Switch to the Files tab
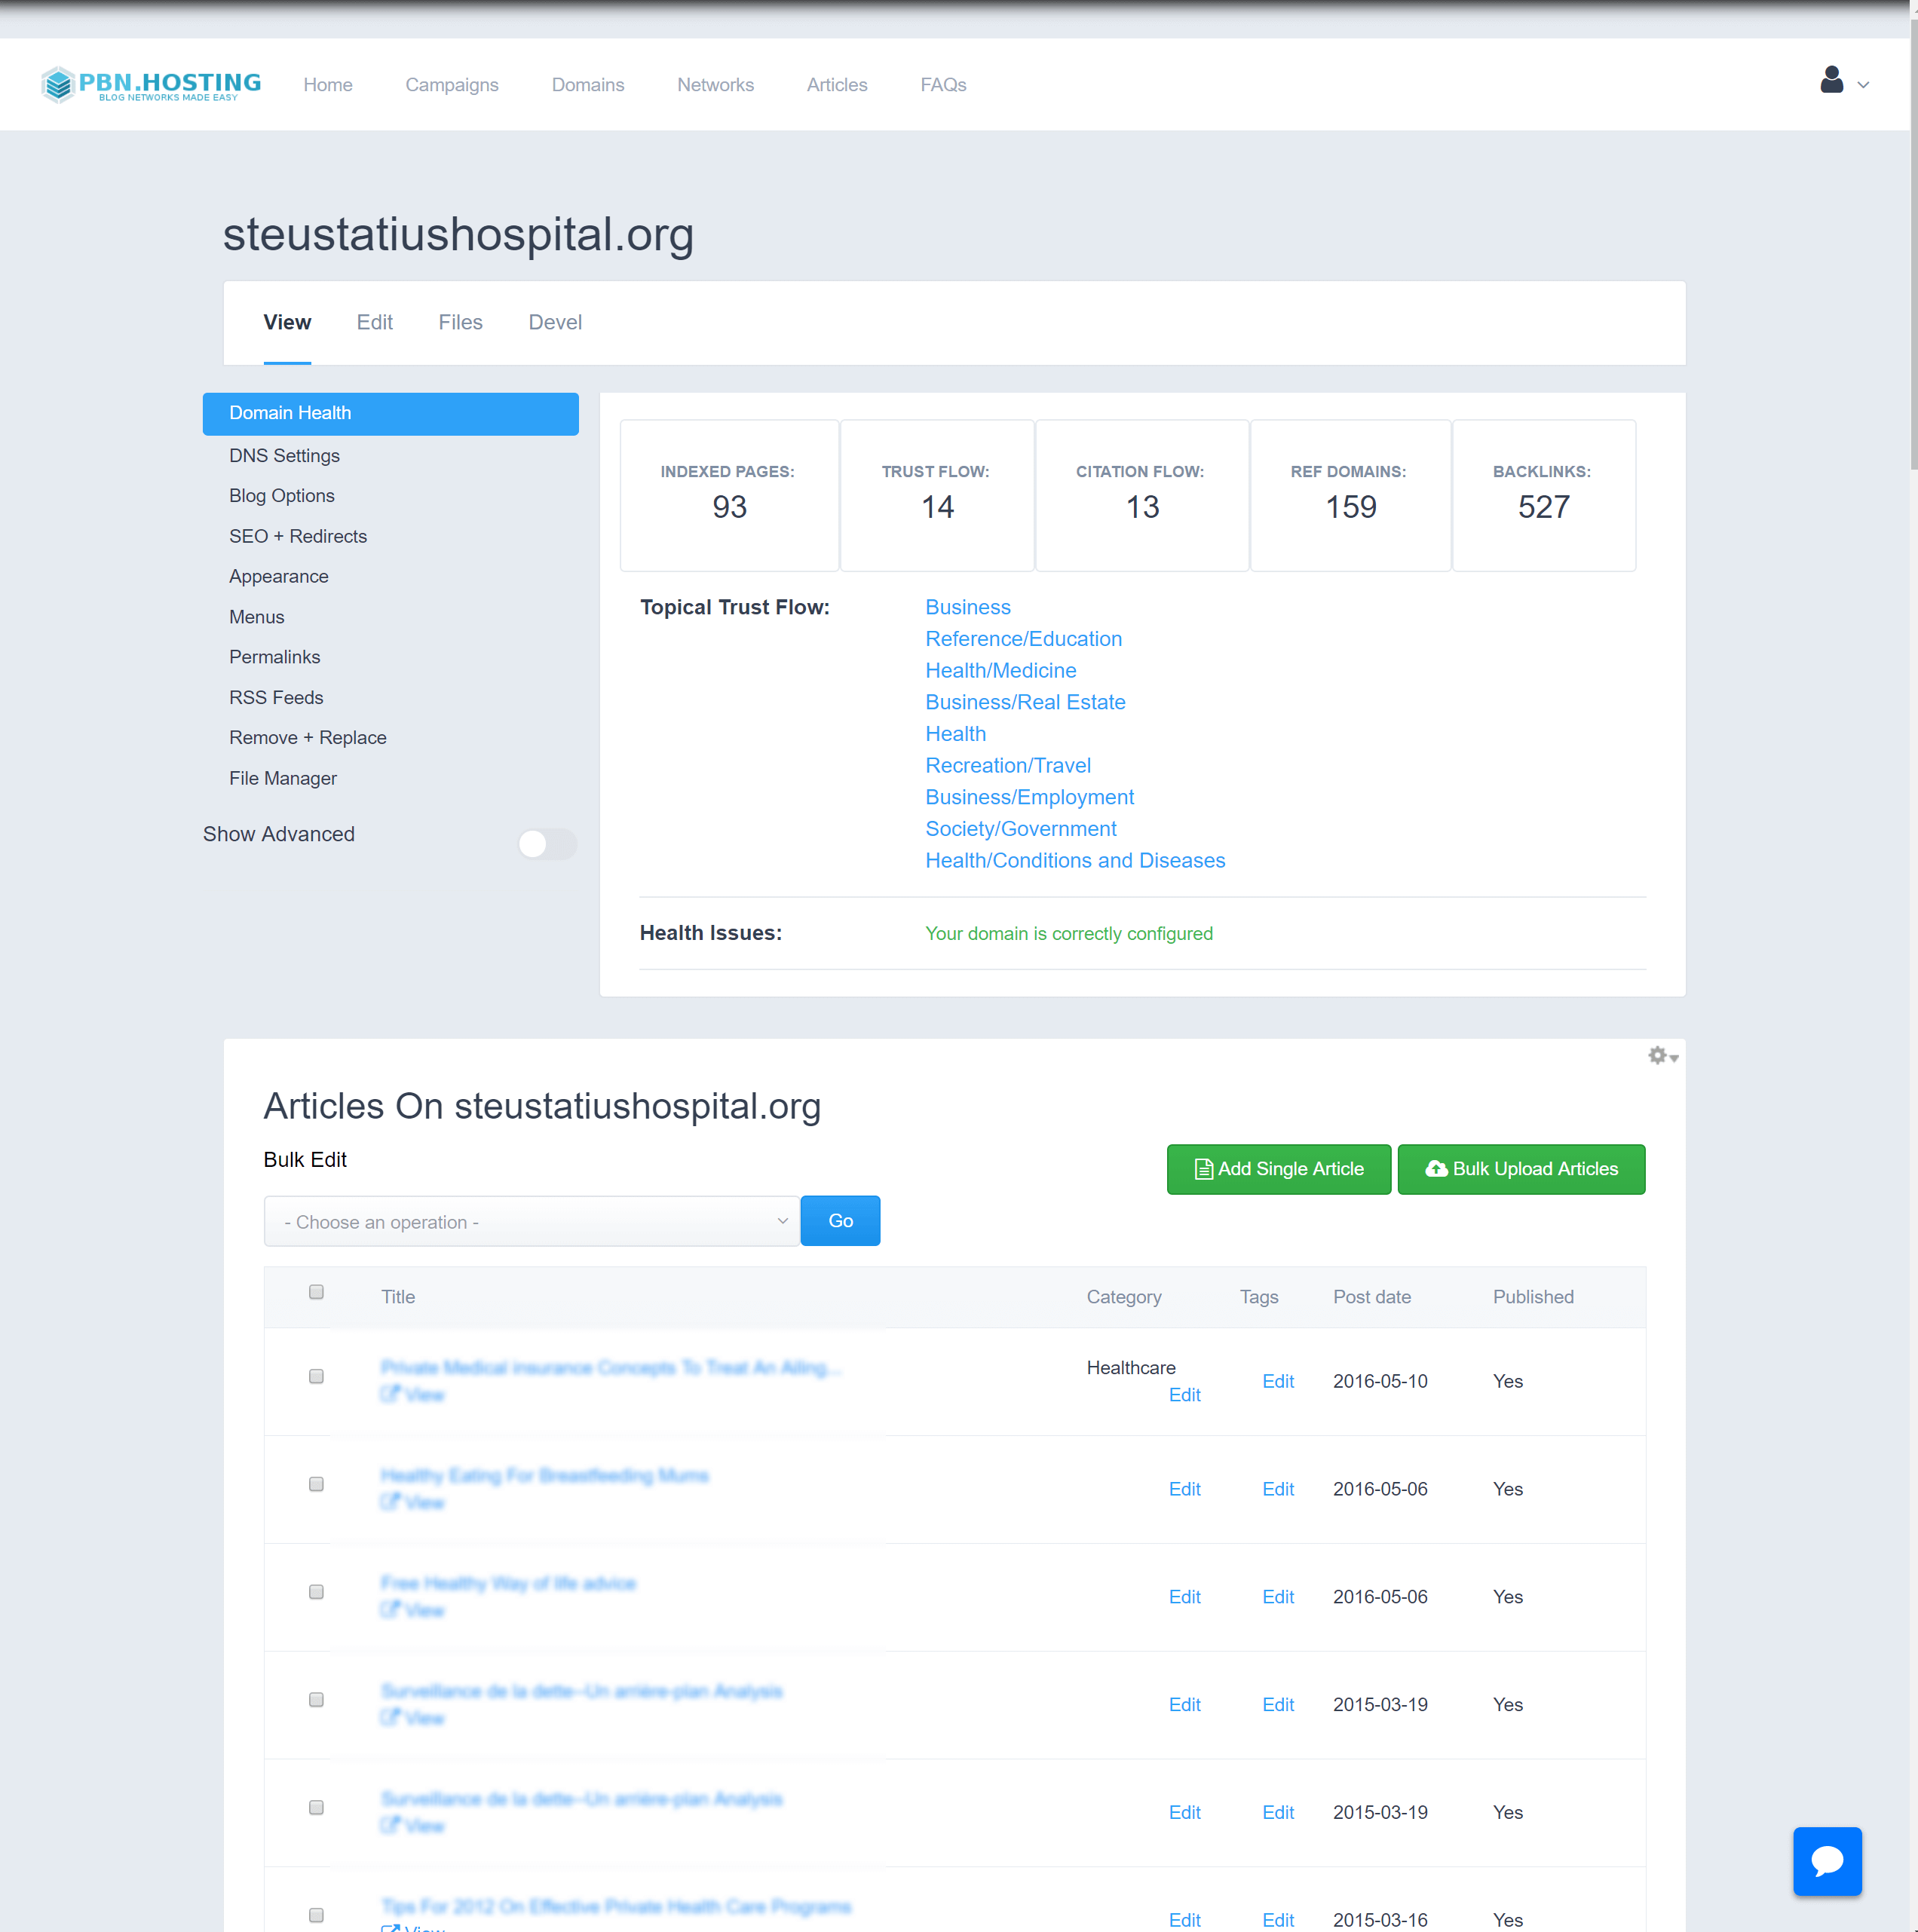This screenshot has width=1918, height=1932. click(x=460, y=322)
